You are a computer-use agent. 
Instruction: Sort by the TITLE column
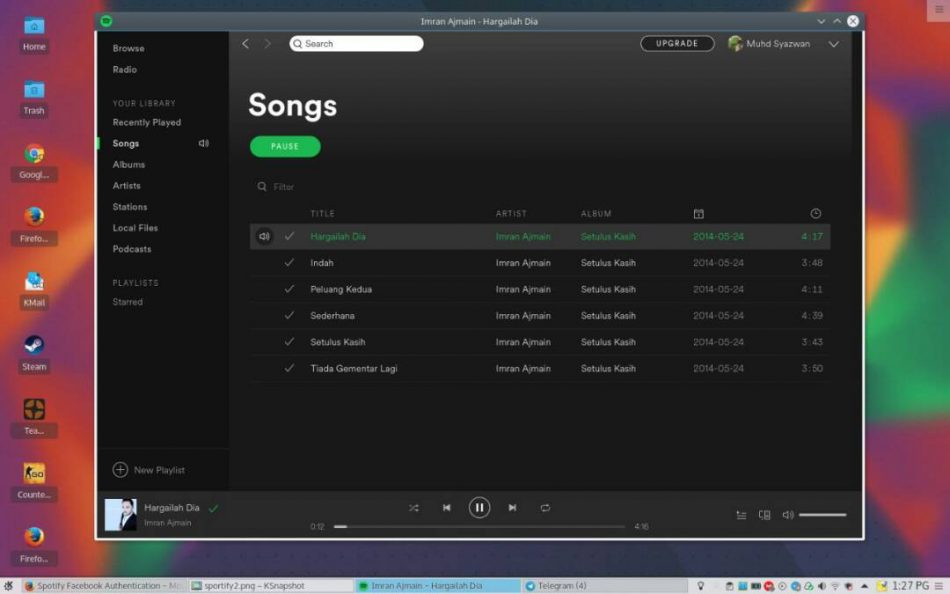[322, 213]
